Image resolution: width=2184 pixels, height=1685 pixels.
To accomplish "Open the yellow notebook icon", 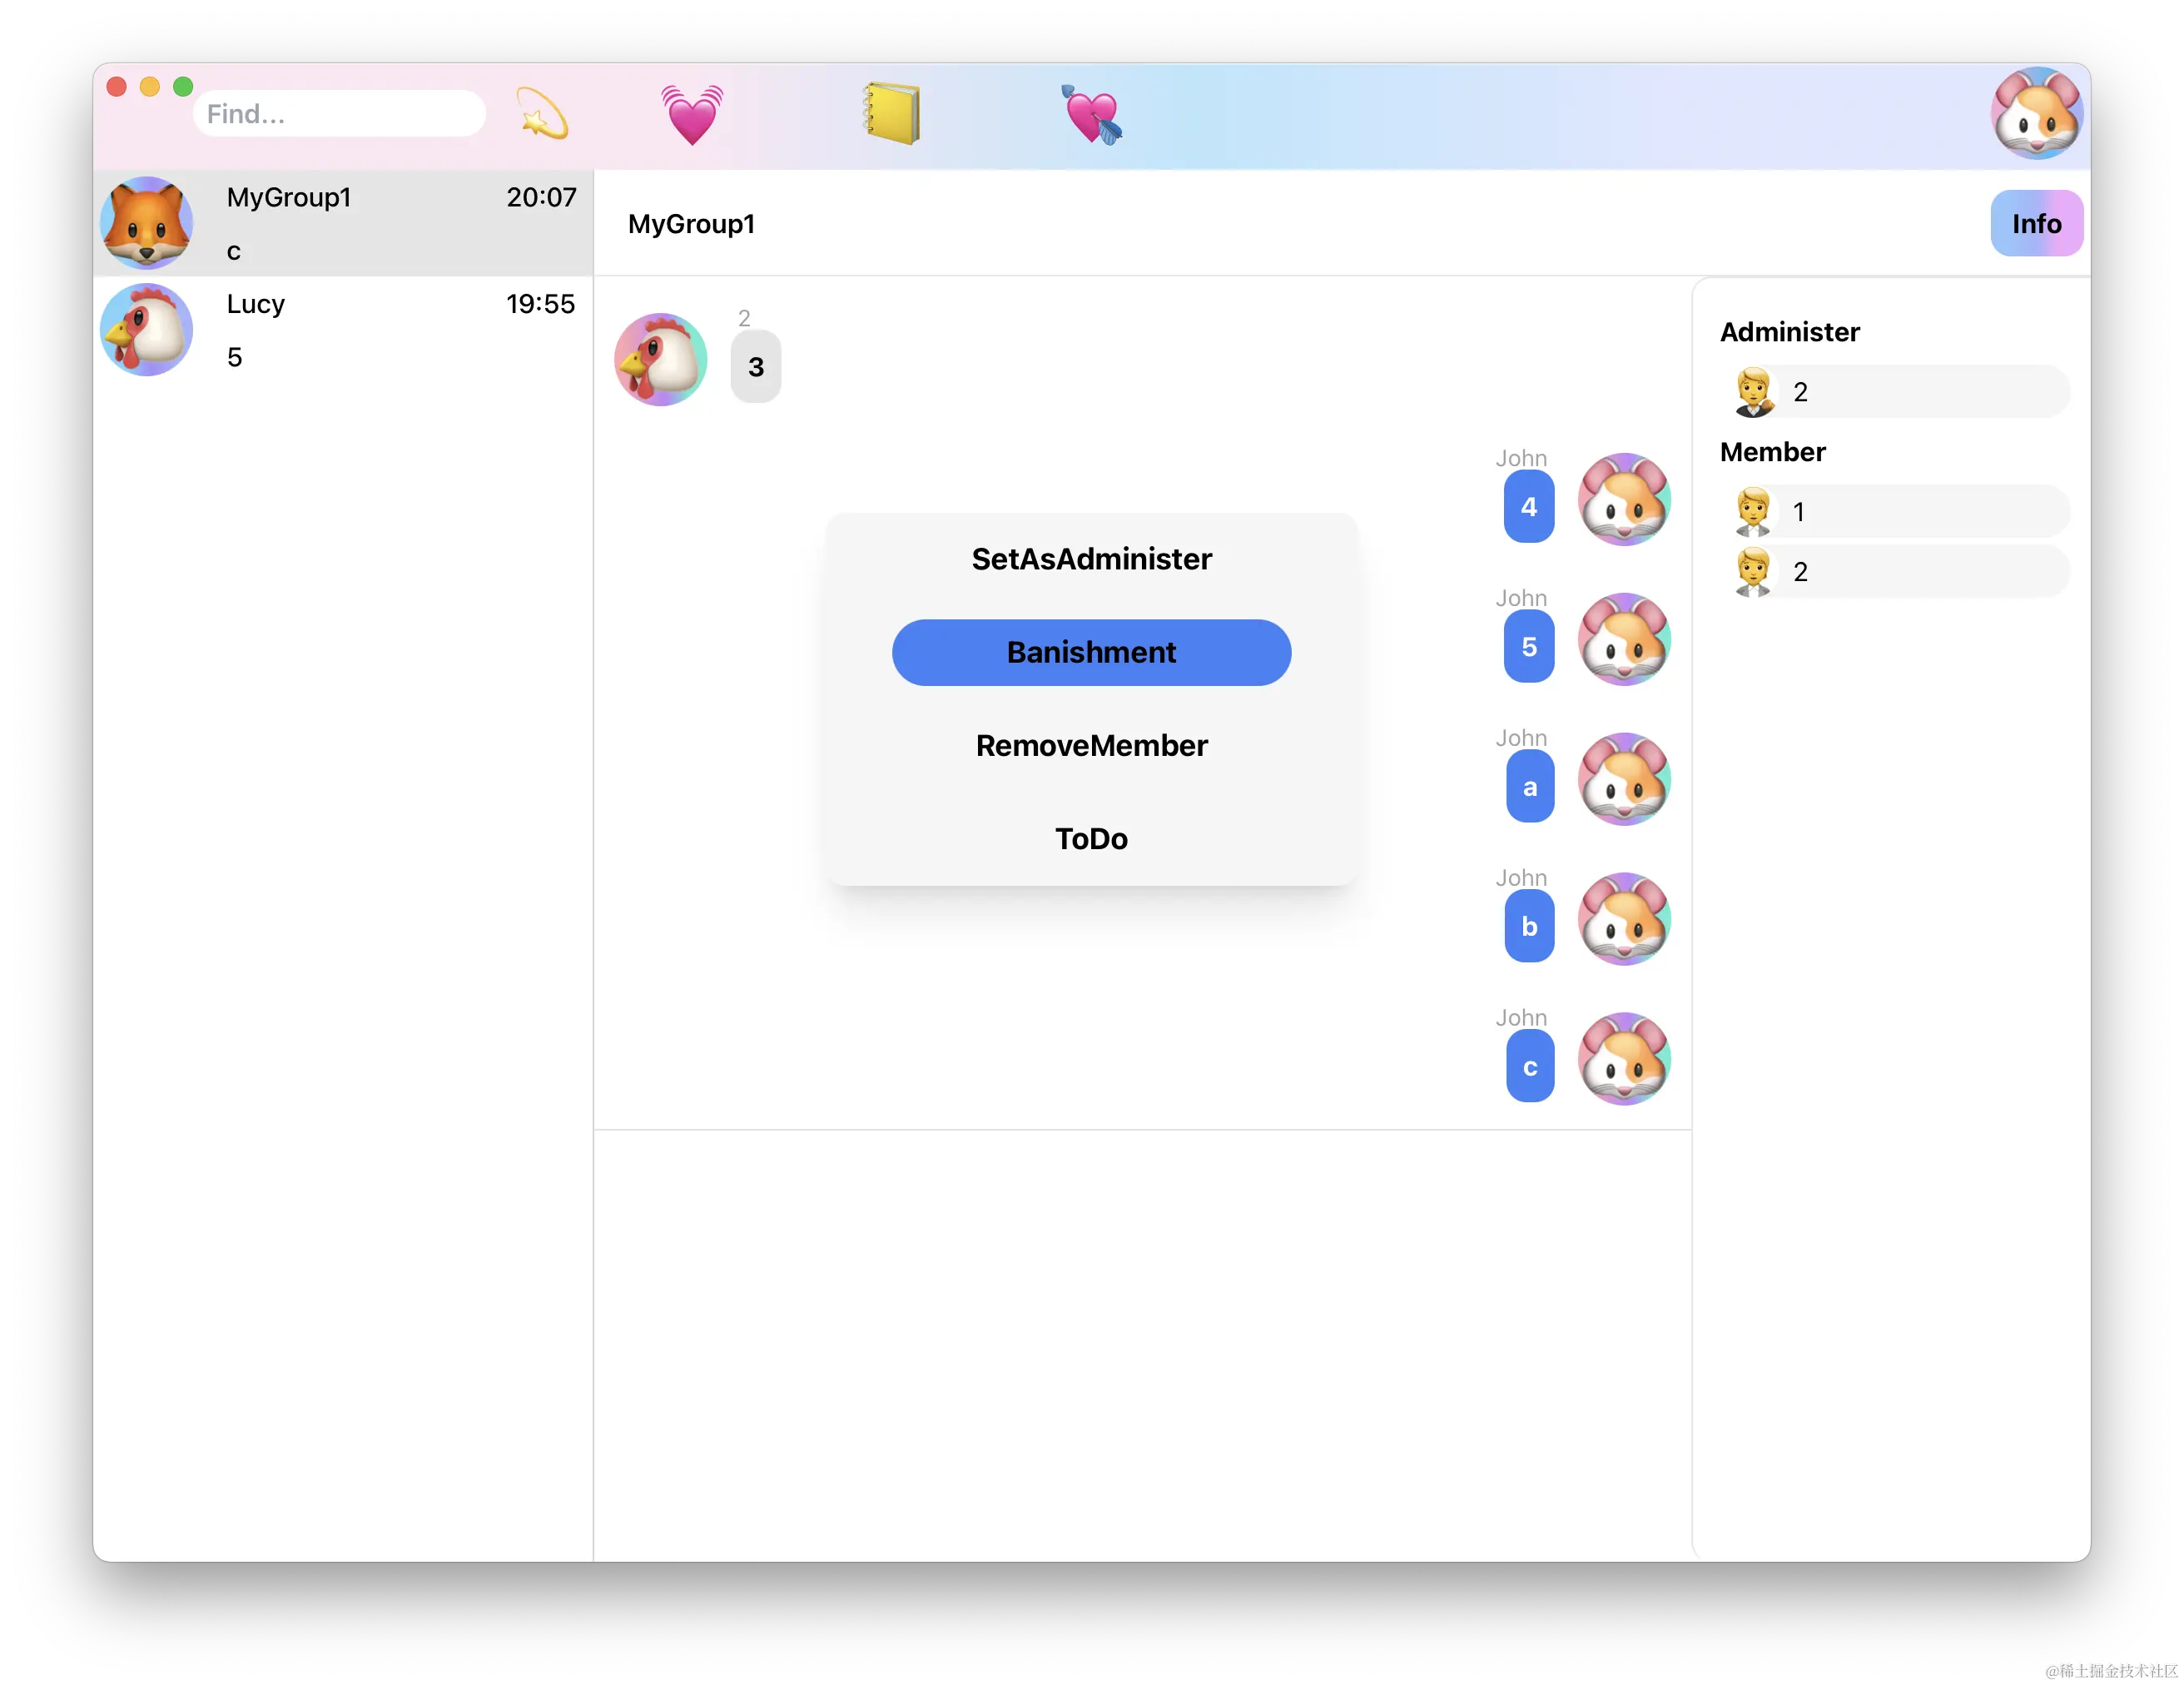I will point(891,114).
